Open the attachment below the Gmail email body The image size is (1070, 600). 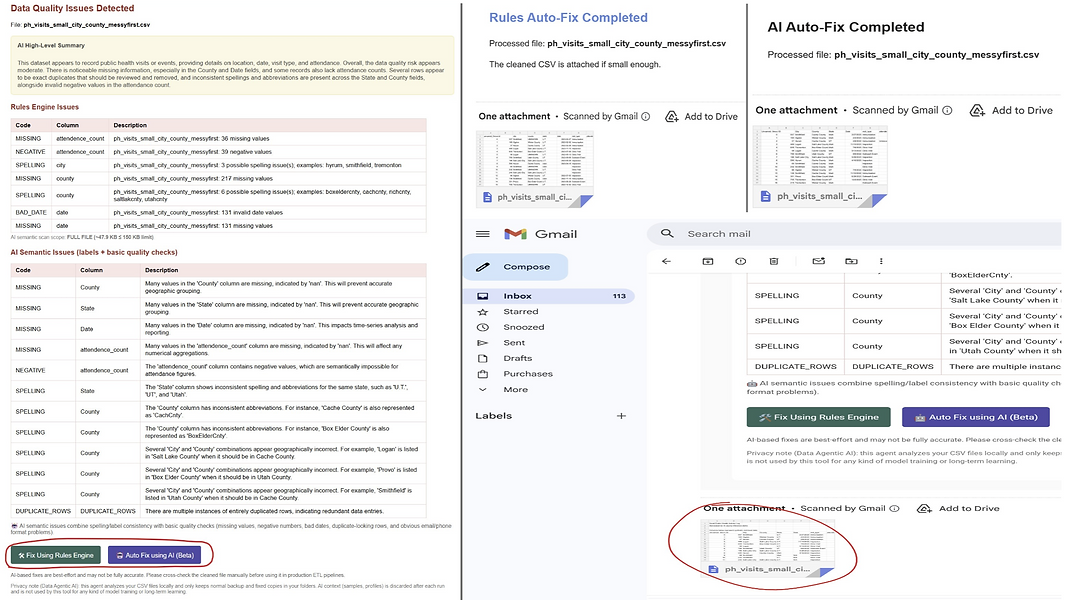768,549
